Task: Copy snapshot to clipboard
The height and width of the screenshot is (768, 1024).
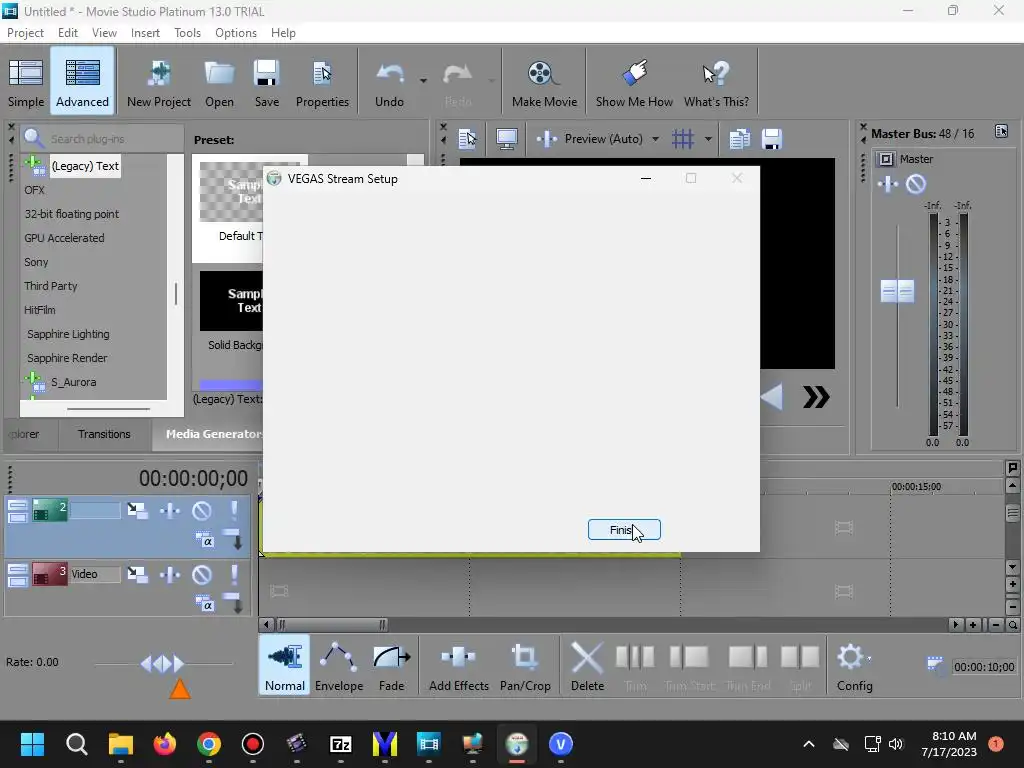Action: pyautogui.click(x=739, y=138)
